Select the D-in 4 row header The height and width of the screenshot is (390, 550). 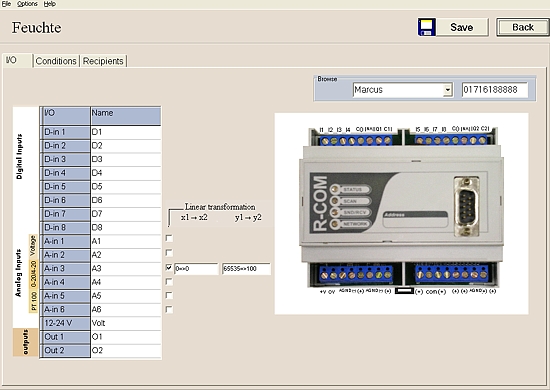[x=65, y=173]
